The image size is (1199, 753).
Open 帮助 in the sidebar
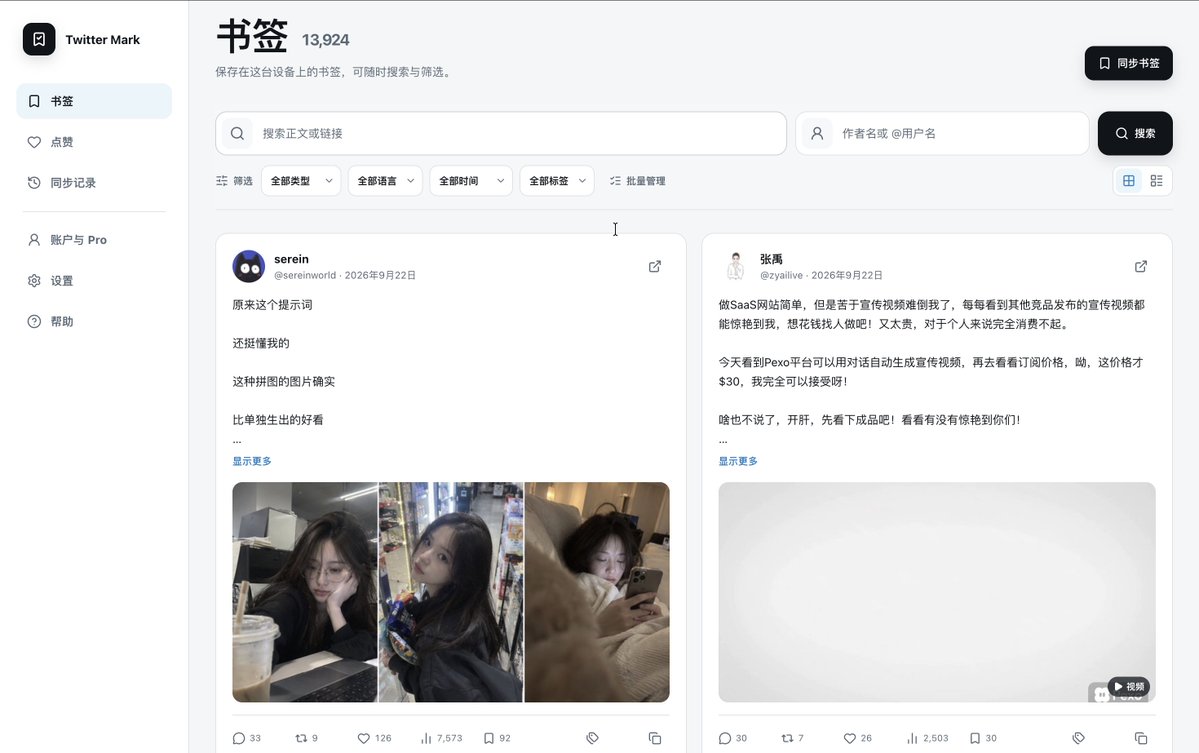(94, 322)
